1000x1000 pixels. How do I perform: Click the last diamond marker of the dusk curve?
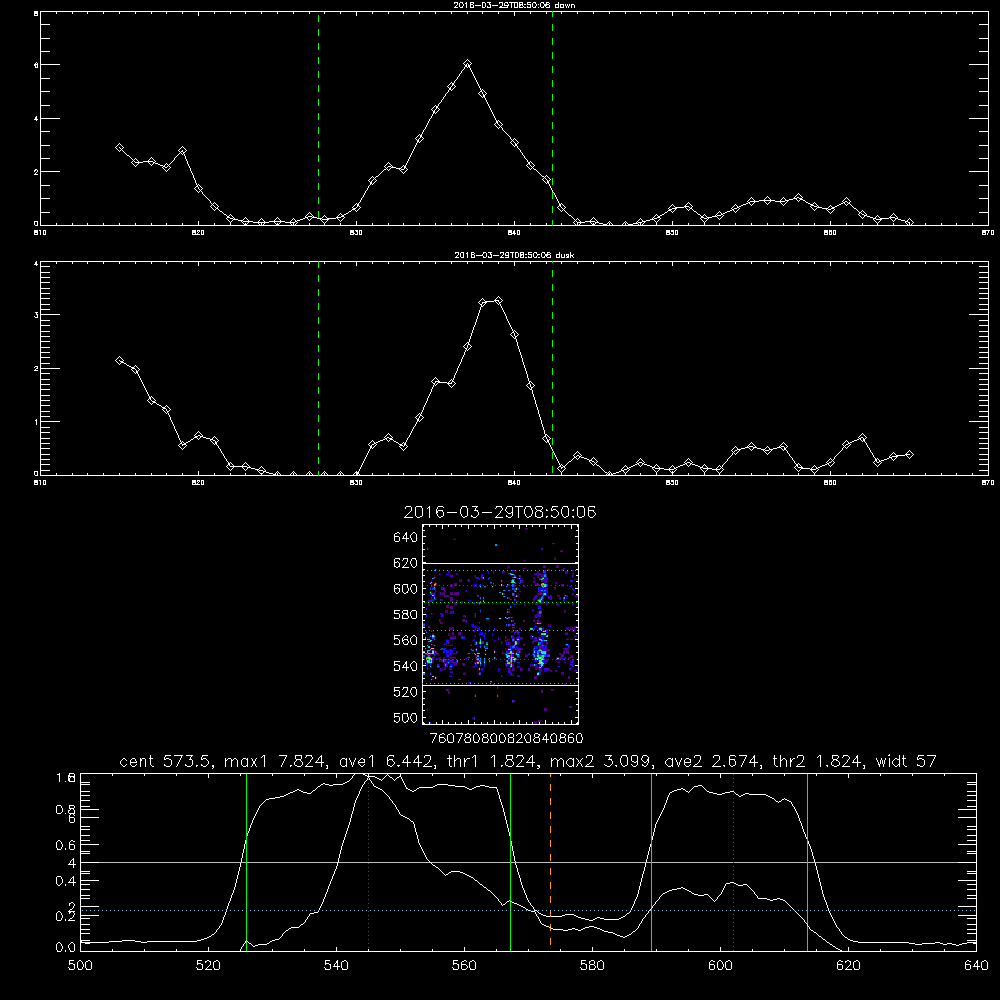[909, 455]
